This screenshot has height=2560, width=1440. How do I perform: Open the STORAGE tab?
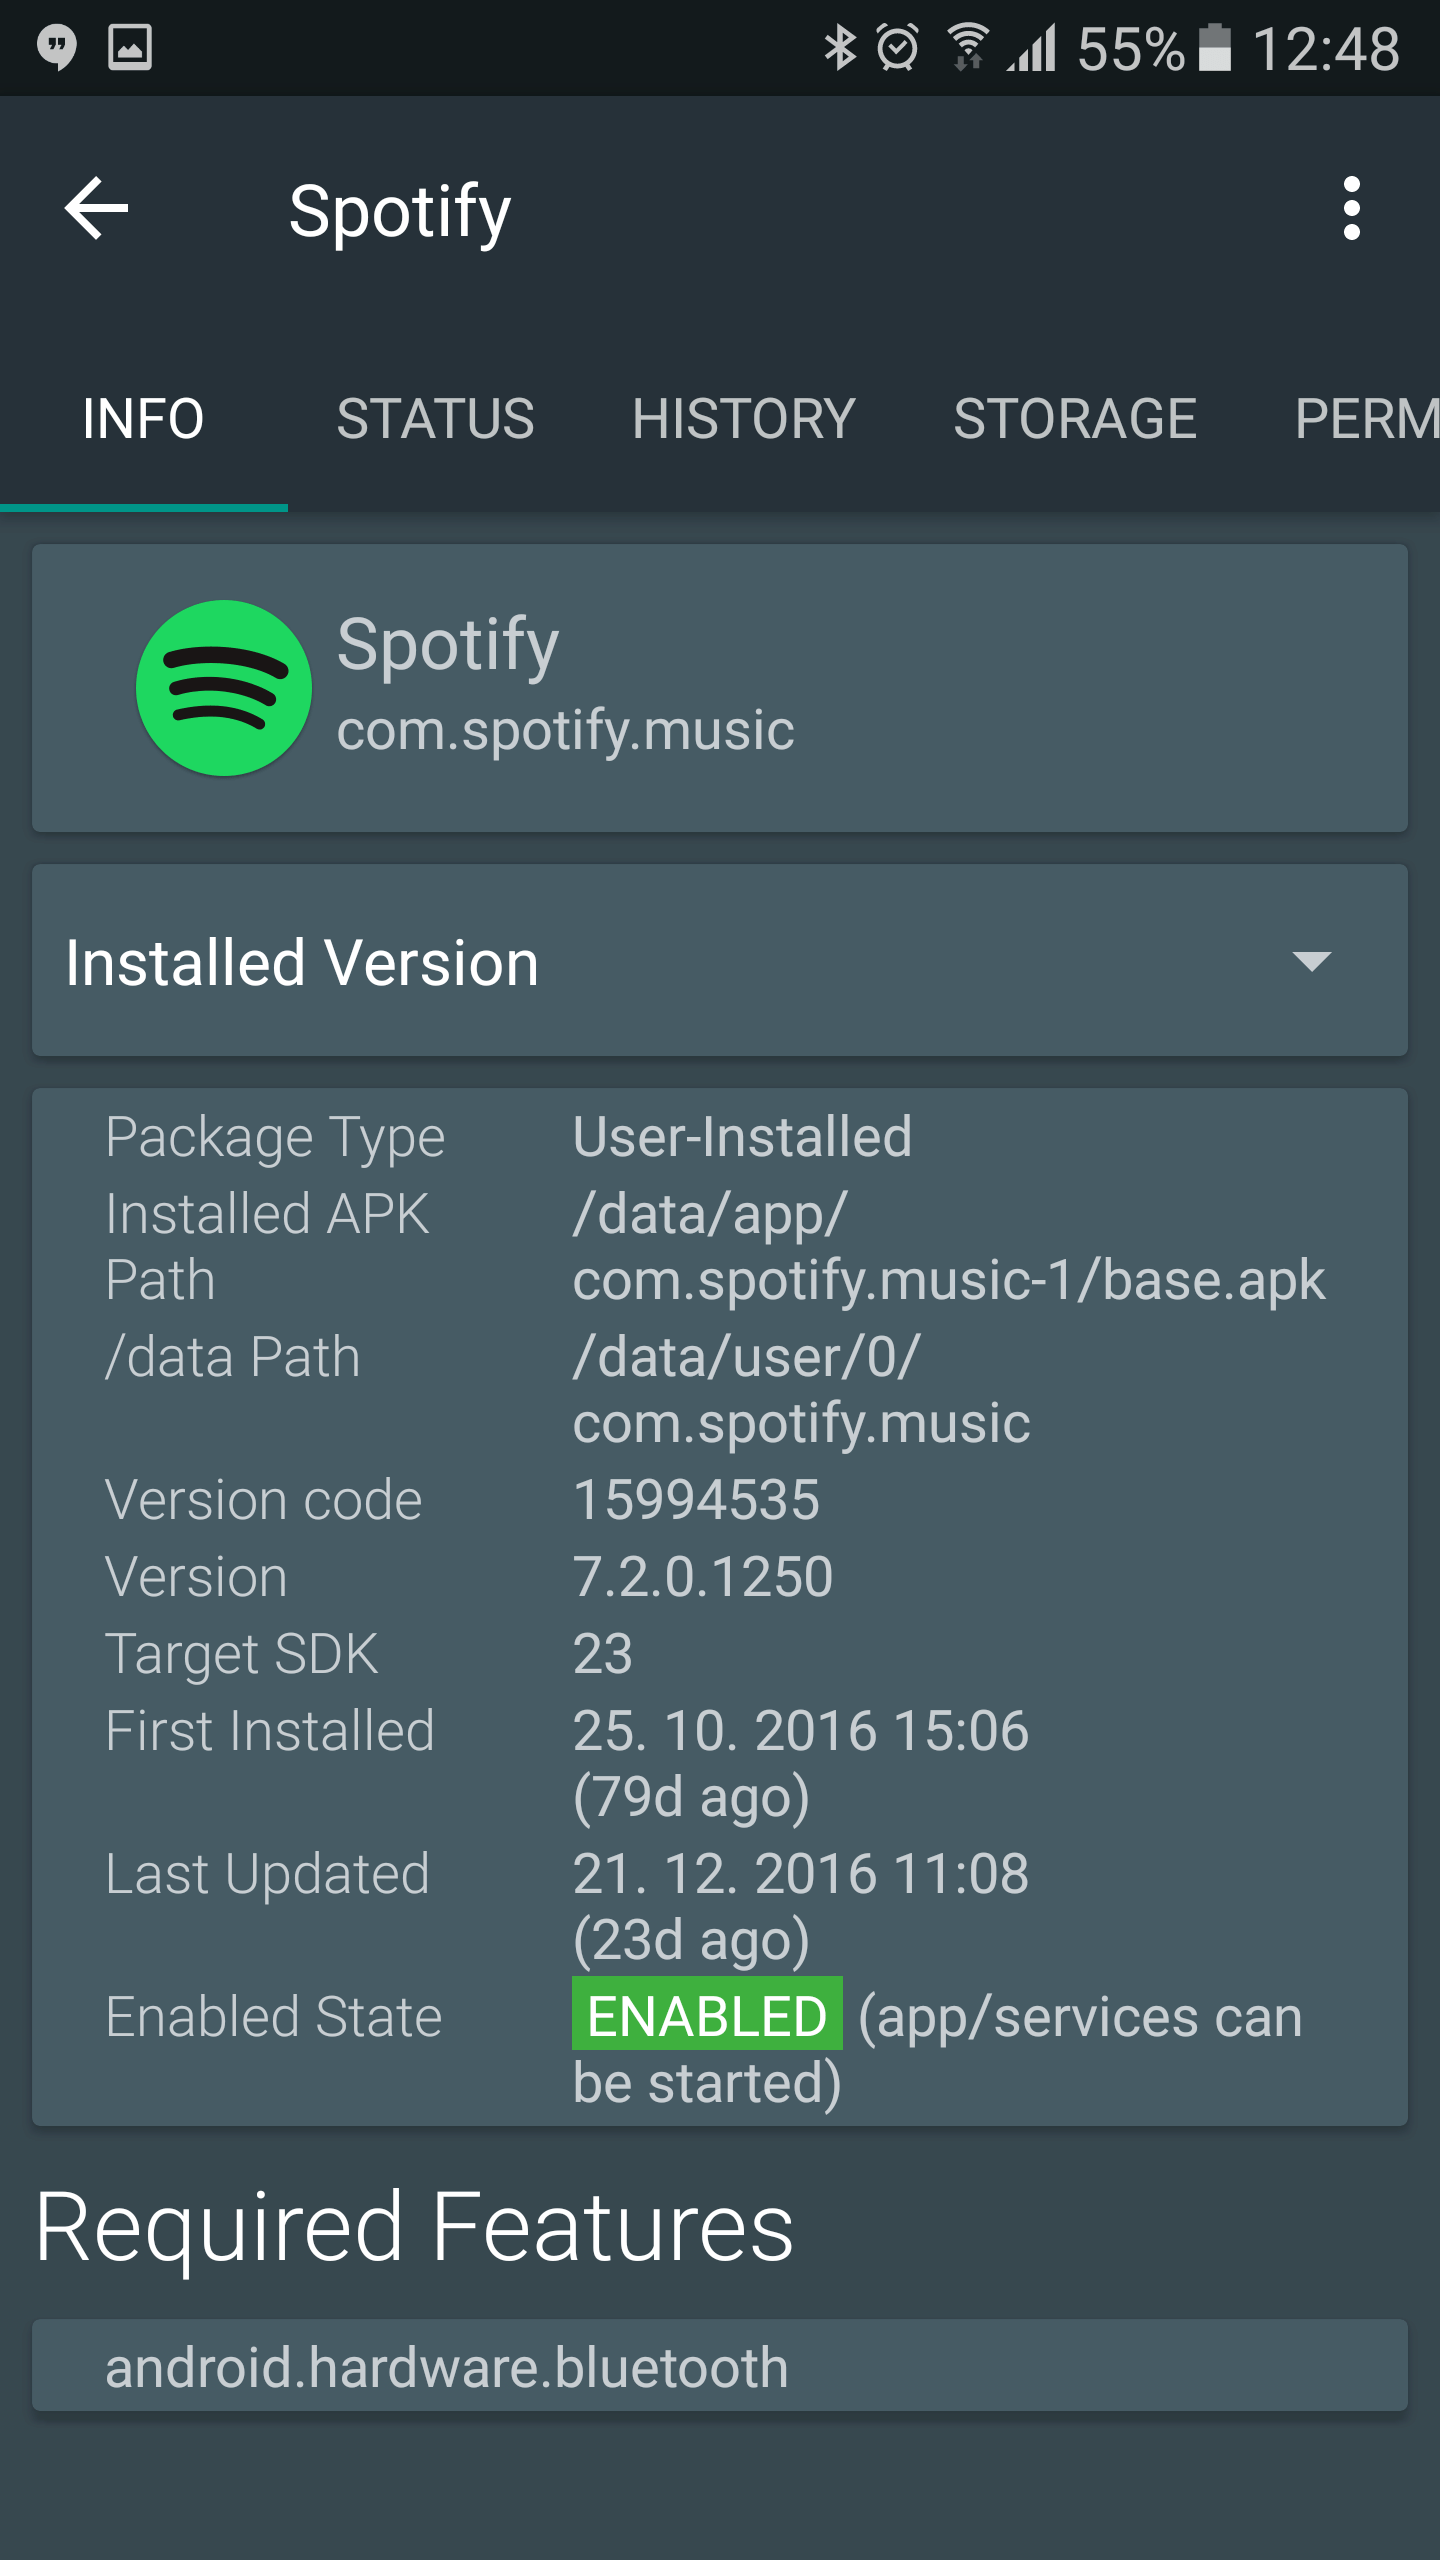click(1075, 418)
